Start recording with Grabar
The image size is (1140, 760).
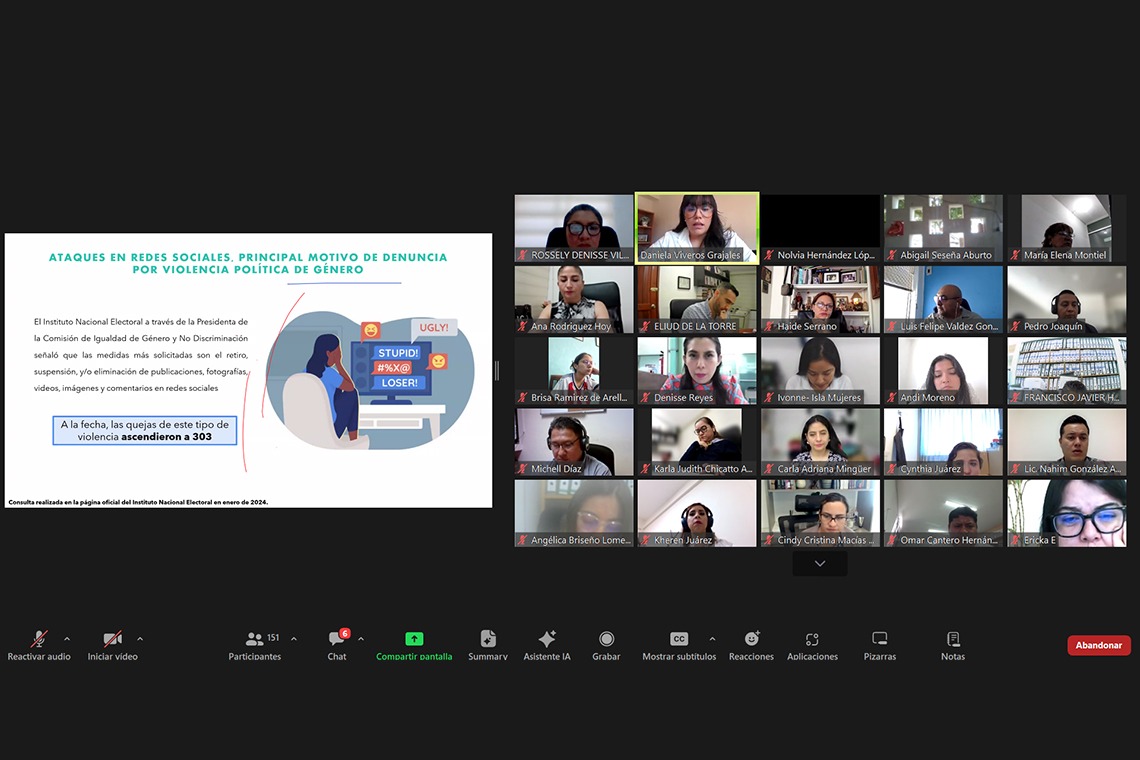click(x=606, y=641)
